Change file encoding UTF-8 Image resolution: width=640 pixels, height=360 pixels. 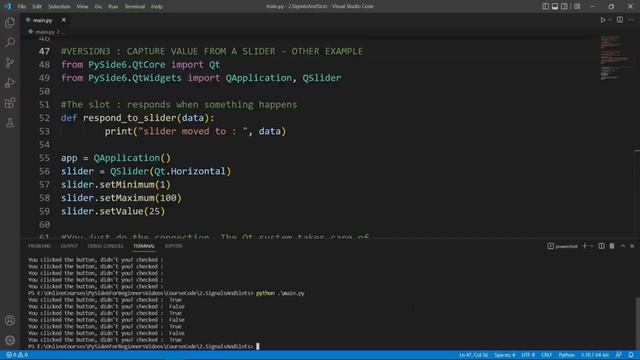[528, 355]
